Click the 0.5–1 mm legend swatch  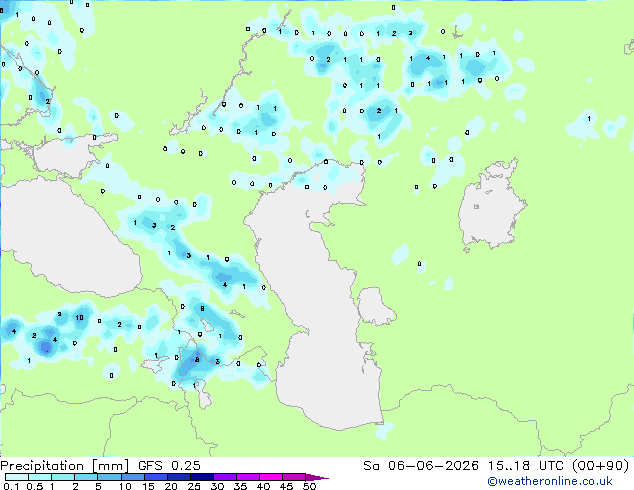tap(40, 477)
